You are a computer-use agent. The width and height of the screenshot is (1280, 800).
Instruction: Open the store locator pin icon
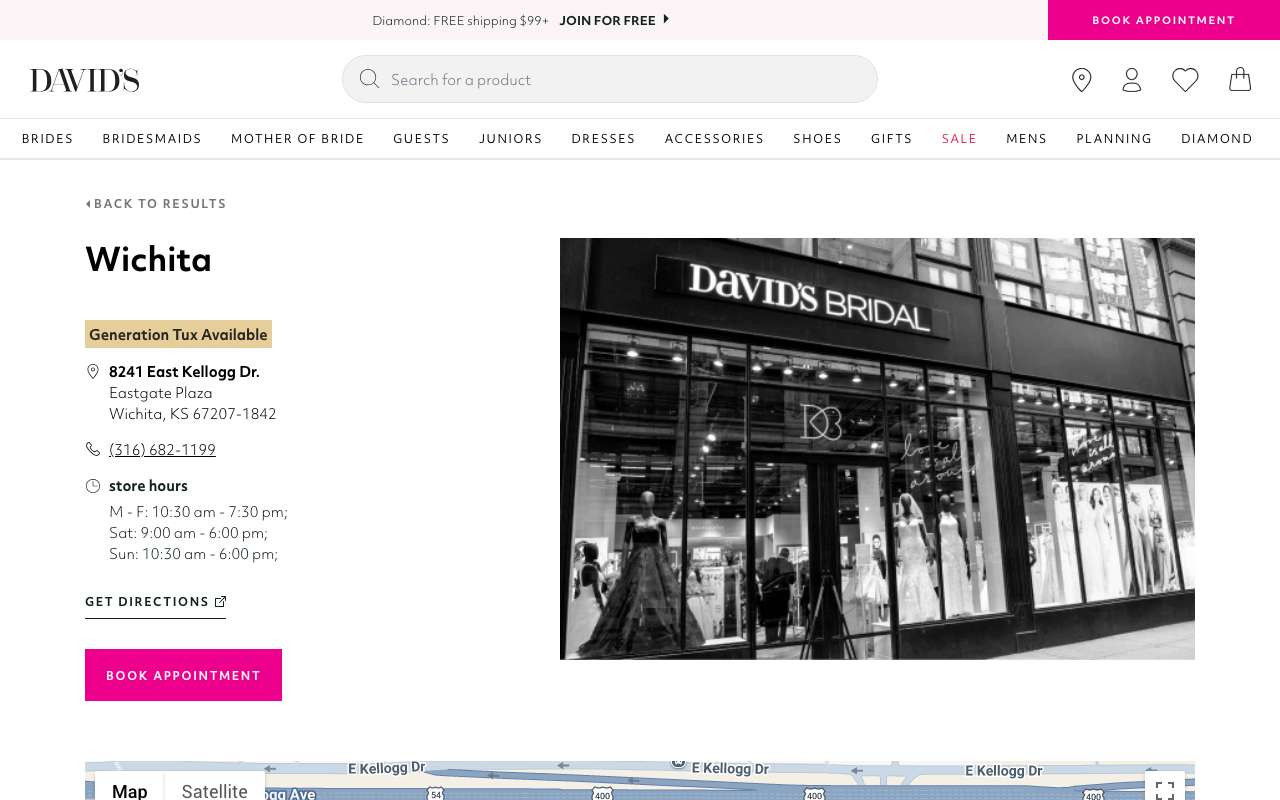click(1081, 80)
